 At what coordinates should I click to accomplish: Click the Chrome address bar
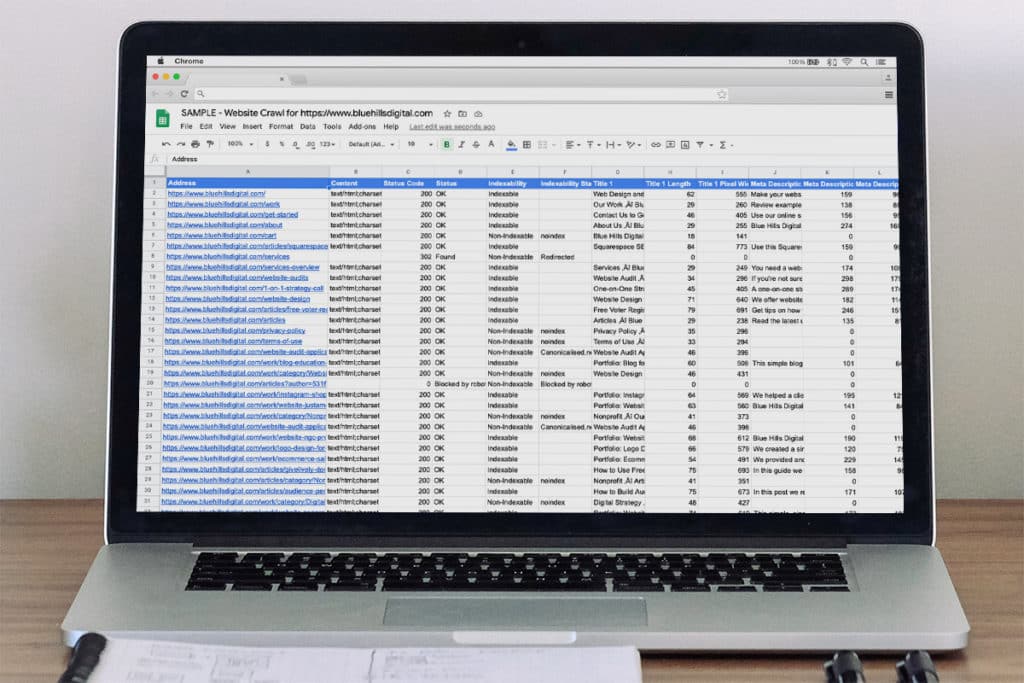pos(460,94)
